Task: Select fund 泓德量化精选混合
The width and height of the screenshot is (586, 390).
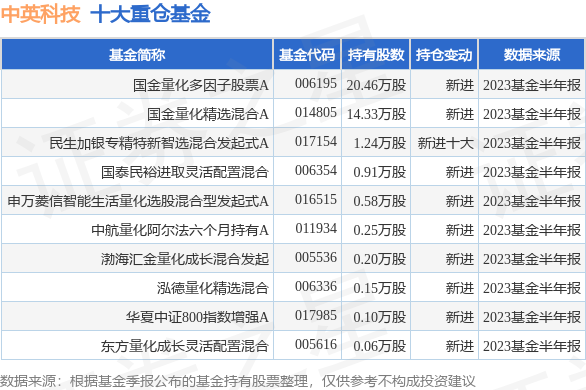Action: tap(213, 288)
